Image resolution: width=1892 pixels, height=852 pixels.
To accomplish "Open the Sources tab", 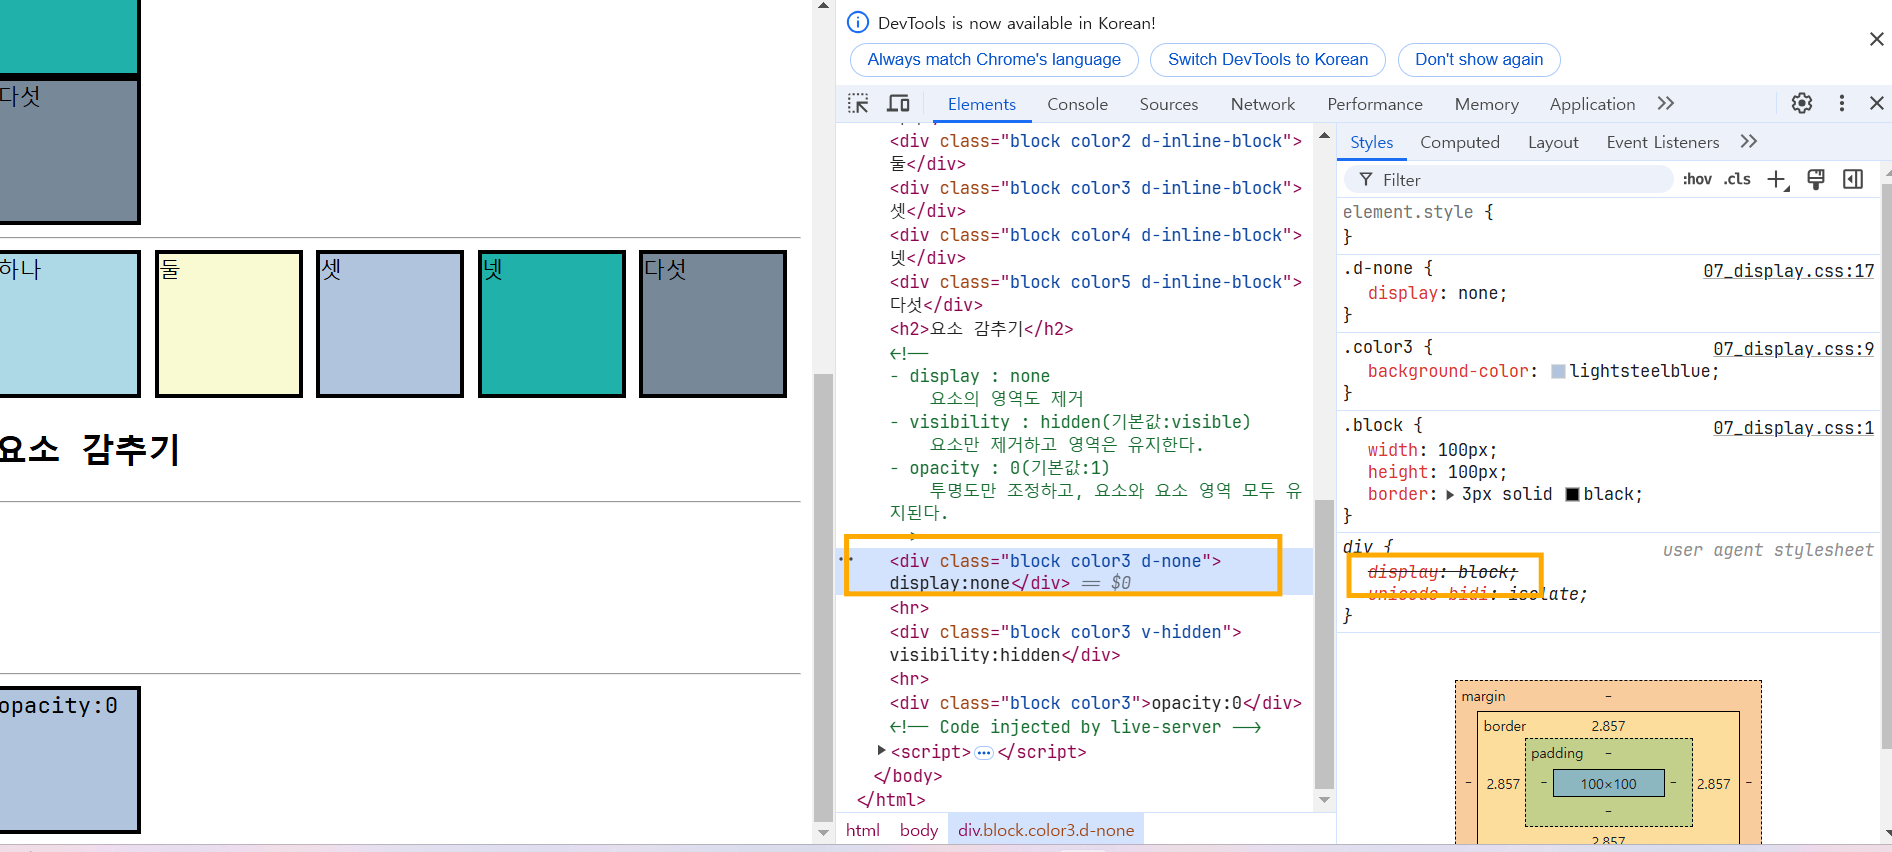I will click(1168, 104).
